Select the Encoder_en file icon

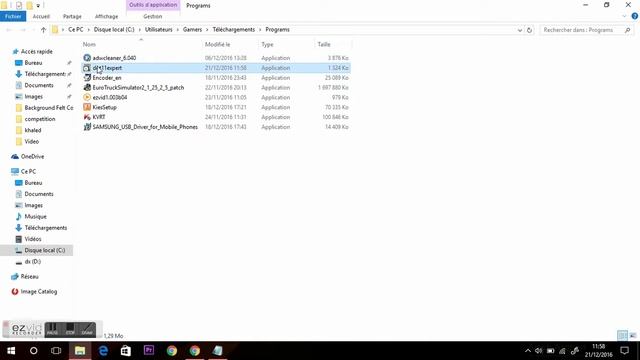point(87,78)
